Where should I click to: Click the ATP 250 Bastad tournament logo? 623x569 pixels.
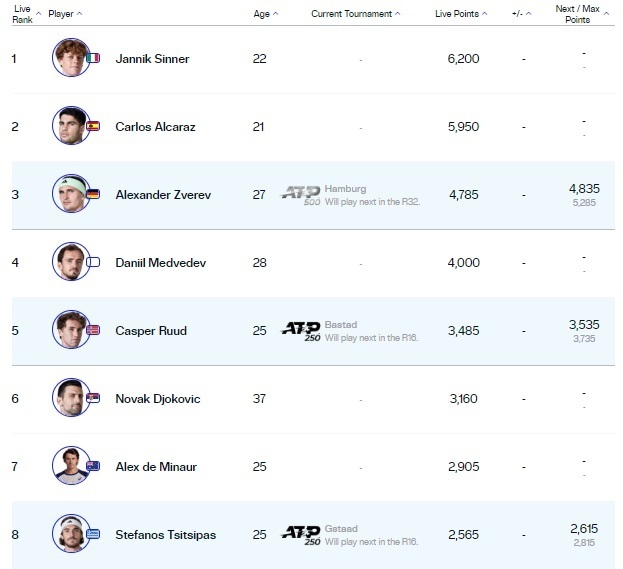click(301, 329)
